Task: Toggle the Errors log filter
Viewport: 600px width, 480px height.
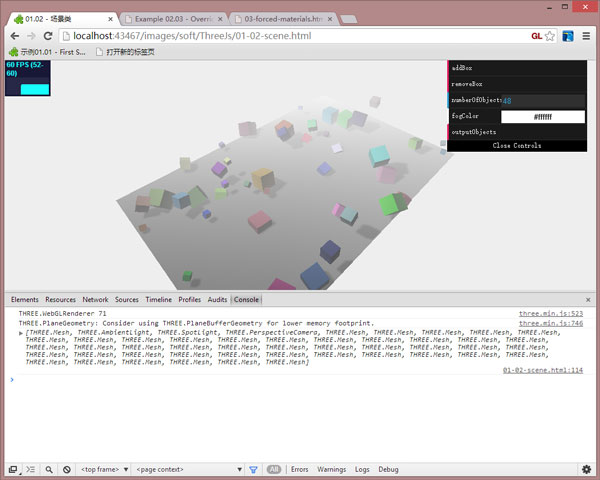Action: (x=299, y=469)
